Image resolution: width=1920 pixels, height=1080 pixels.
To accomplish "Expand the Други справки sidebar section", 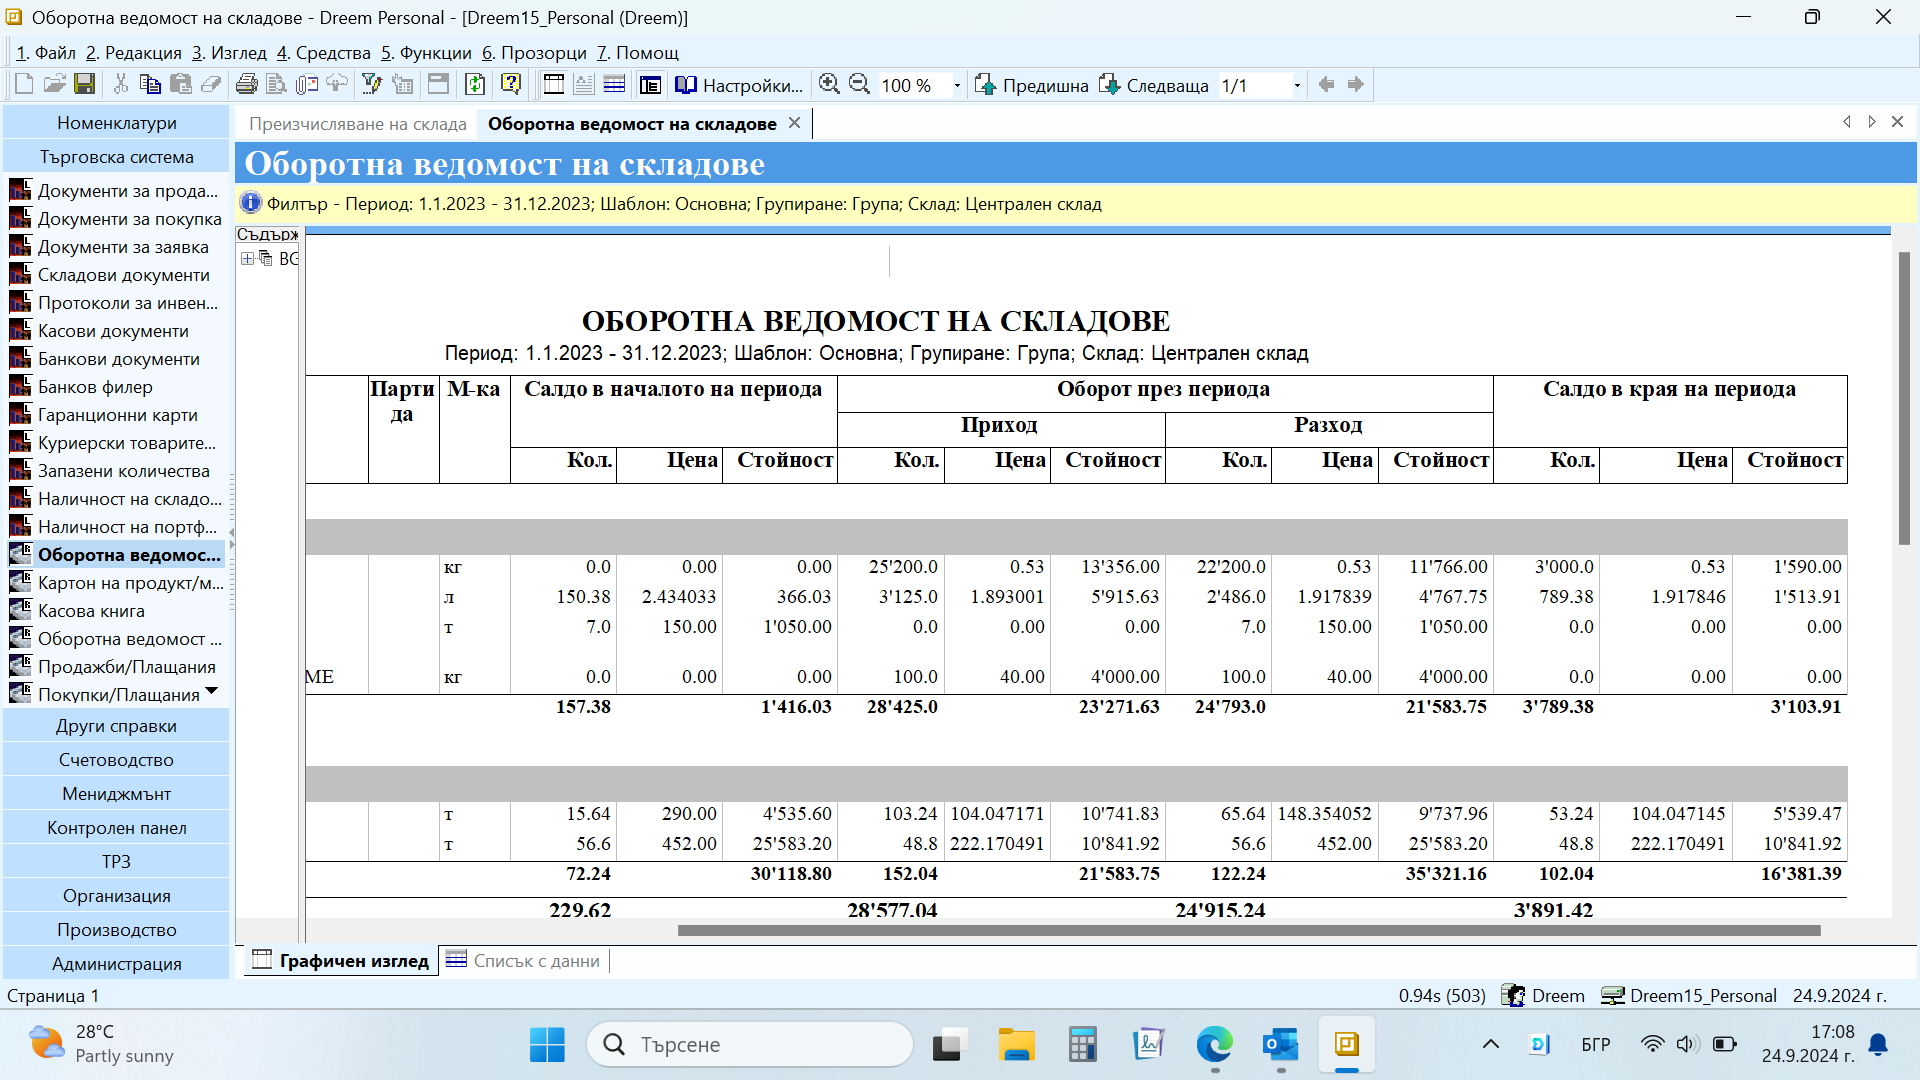I will [117, 726].
